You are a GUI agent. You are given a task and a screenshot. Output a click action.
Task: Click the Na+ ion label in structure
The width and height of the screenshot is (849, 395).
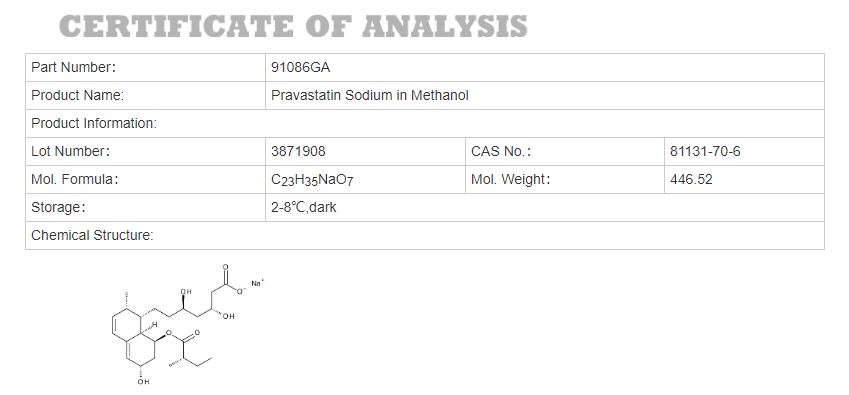point(258,283)
